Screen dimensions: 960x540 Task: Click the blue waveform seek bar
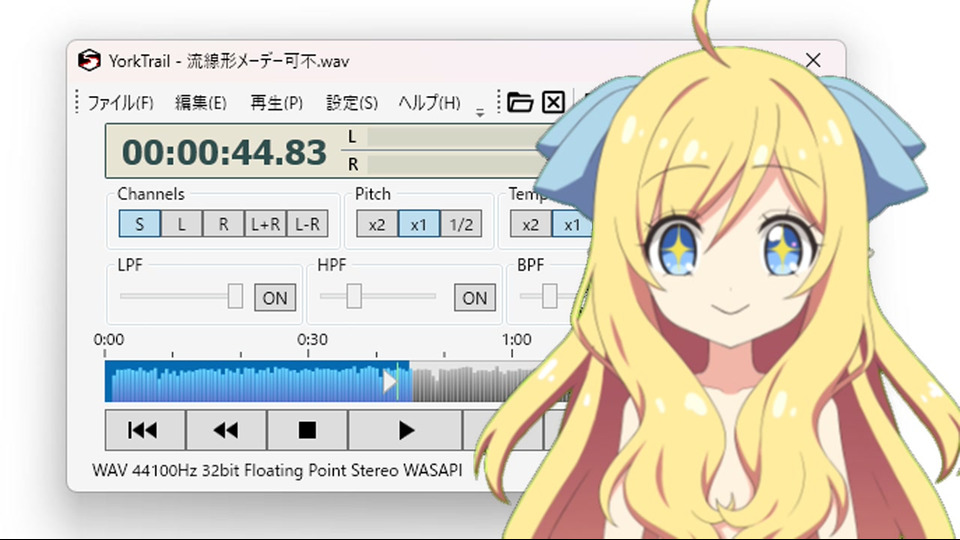[x=257, y=381]
